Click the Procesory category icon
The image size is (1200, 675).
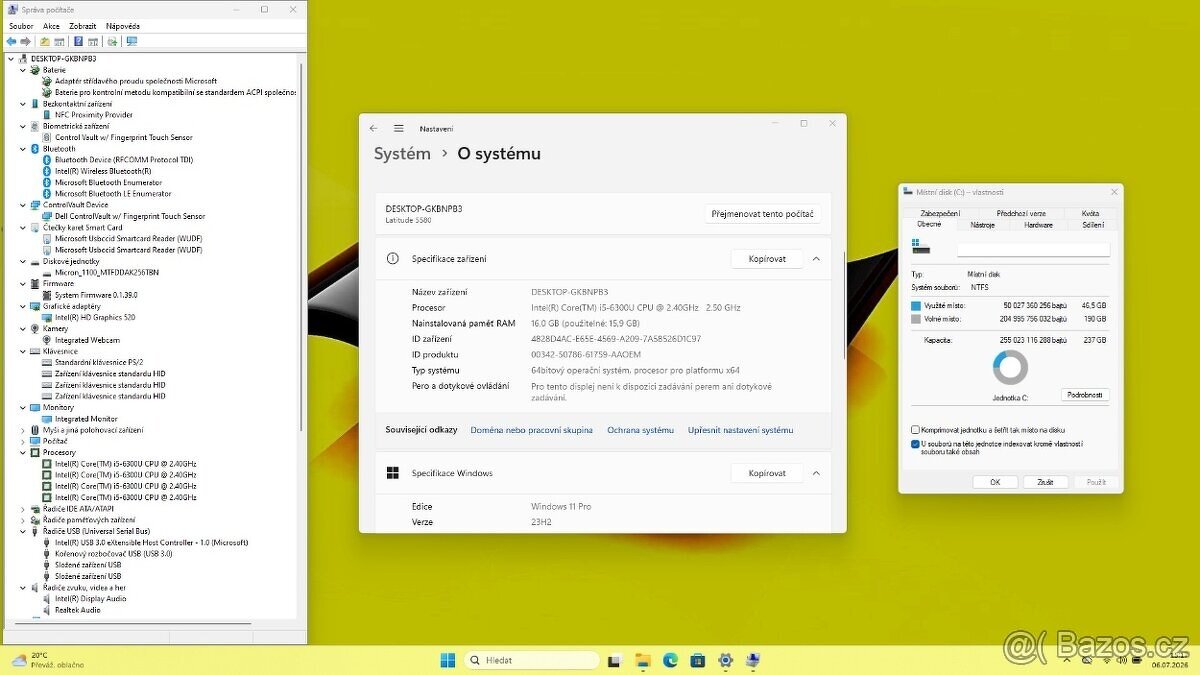[x=35, y=453]
